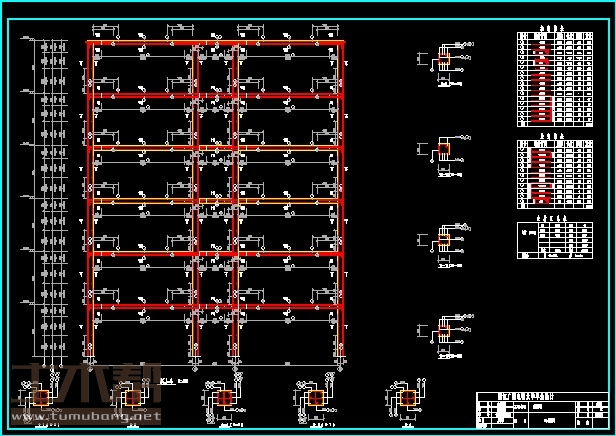Image resolution: width=616 pixels, height=436 pixels.
Task: Select the second joint detail from top
Action: tap(444, 151)
